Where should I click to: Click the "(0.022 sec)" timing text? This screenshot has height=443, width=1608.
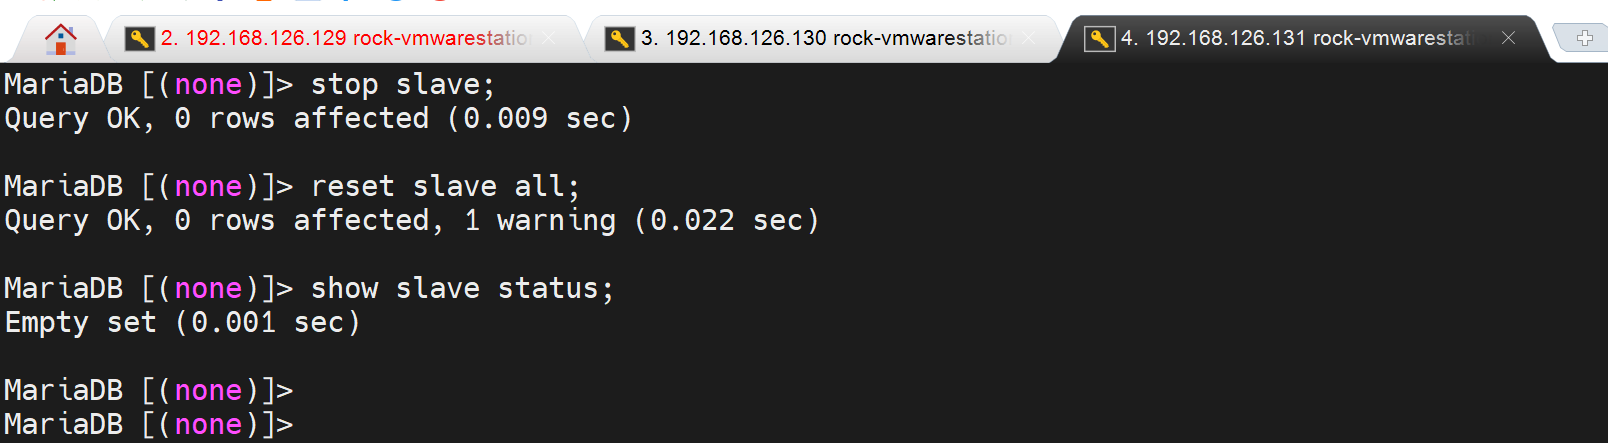[x=727, y=221]
